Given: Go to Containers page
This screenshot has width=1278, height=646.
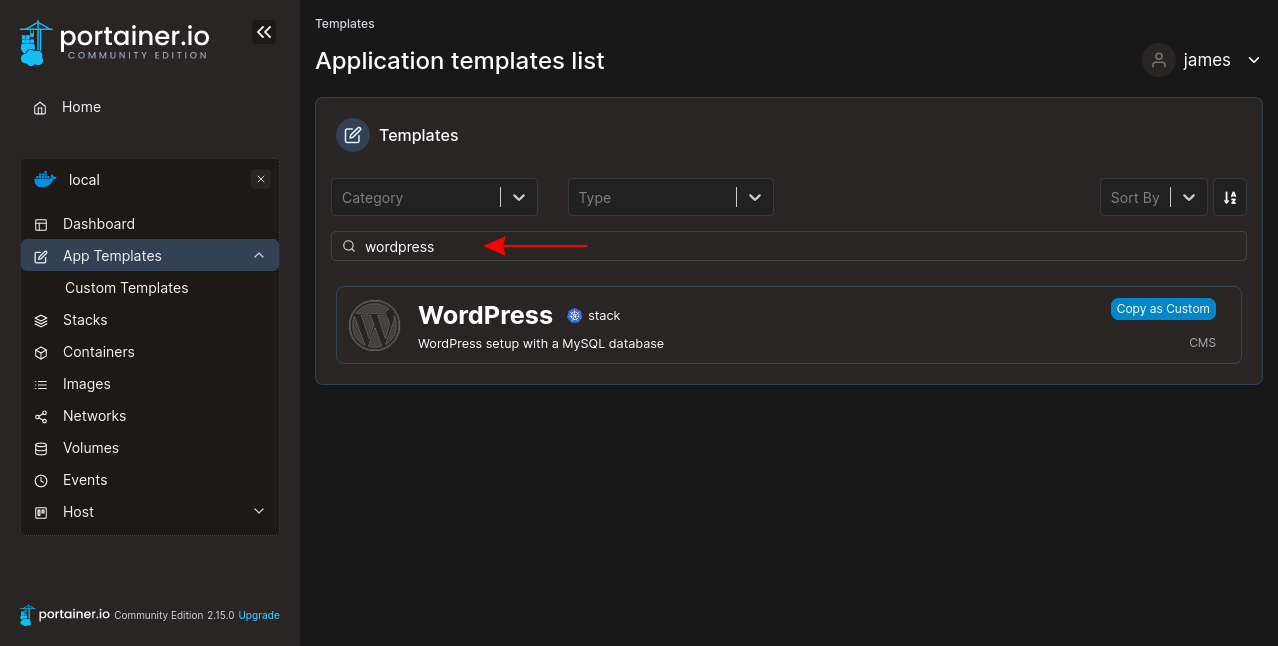Looking at the screenshot, I should (98, 352).
